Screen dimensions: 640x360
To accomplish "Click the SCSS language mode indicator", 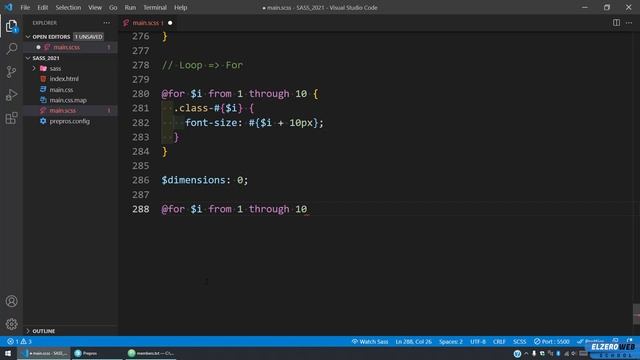I will tap(520, 342).
